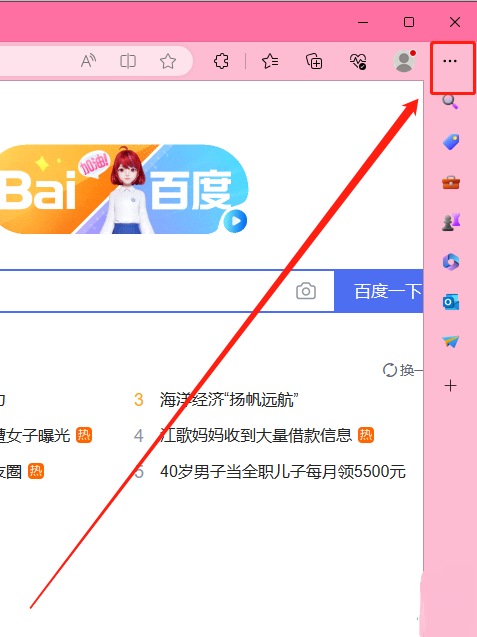Add this page to favorites star
This screenshot has width=477, height=637.
[x=168, y=61]
